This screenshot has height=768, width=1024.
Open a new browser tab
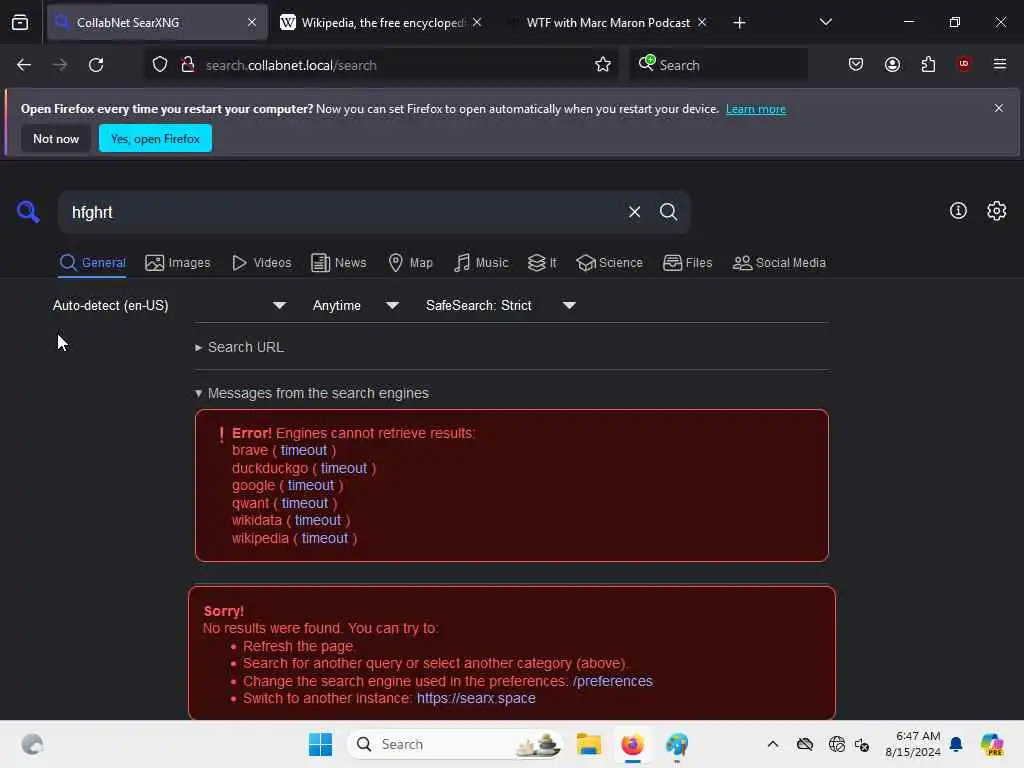tap(739, 23)
